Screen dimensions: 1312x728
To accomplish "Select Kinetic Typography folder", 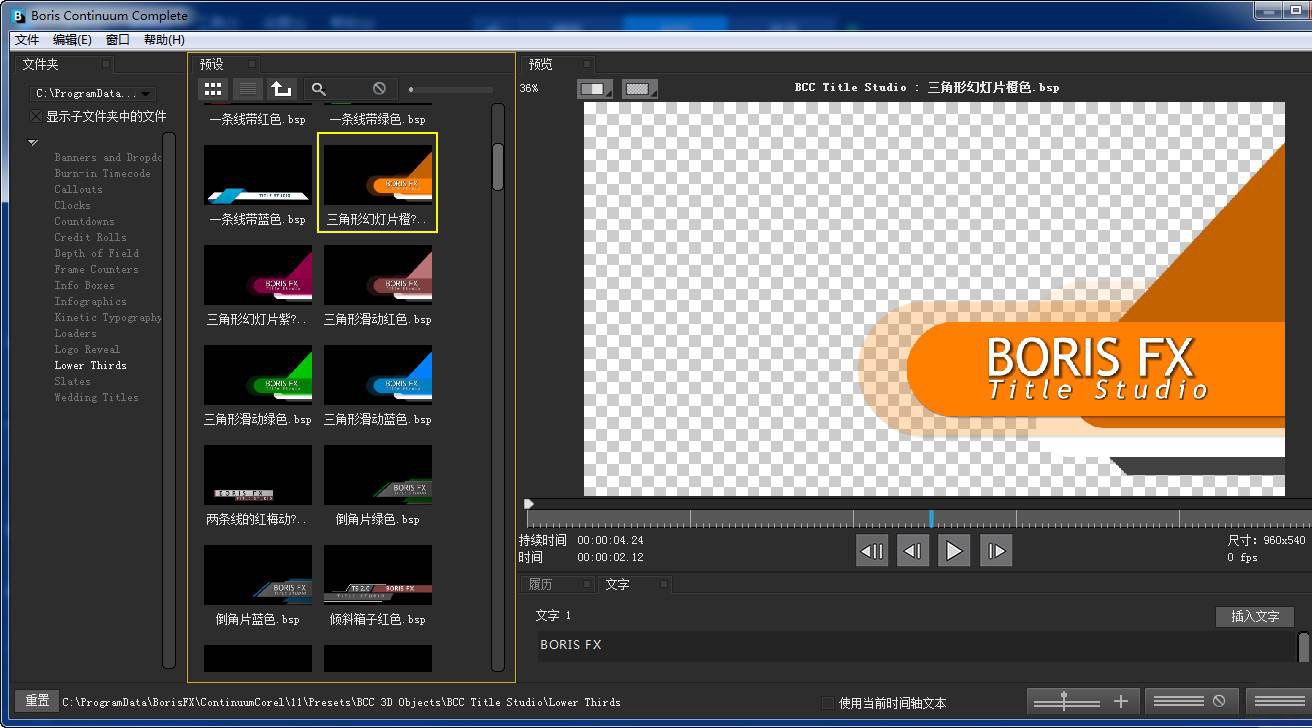I will [108, 317].
